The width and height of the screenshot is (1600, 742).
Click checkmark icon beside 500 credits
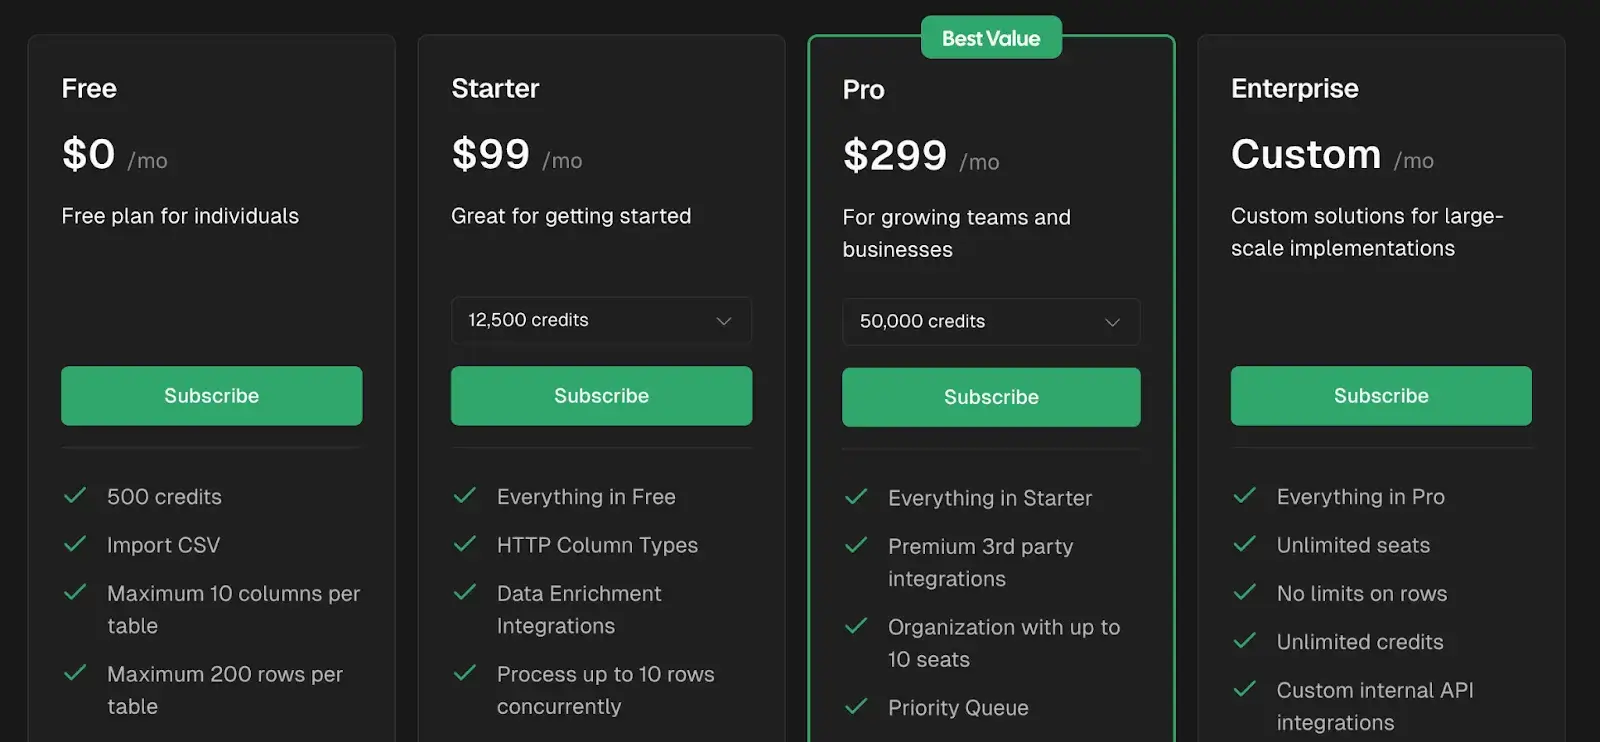coord(75,496)
